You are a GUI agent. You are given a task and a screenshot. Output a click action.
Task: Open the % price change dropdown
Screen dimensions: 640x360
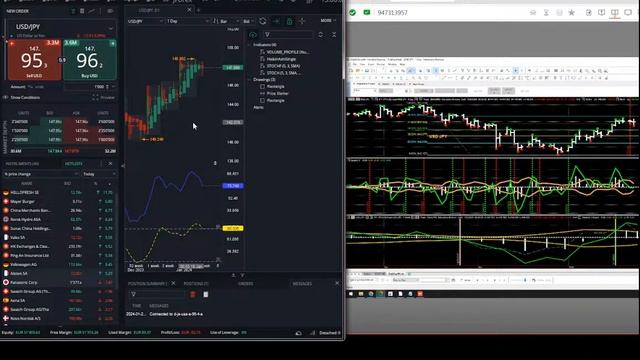[41, 174]
